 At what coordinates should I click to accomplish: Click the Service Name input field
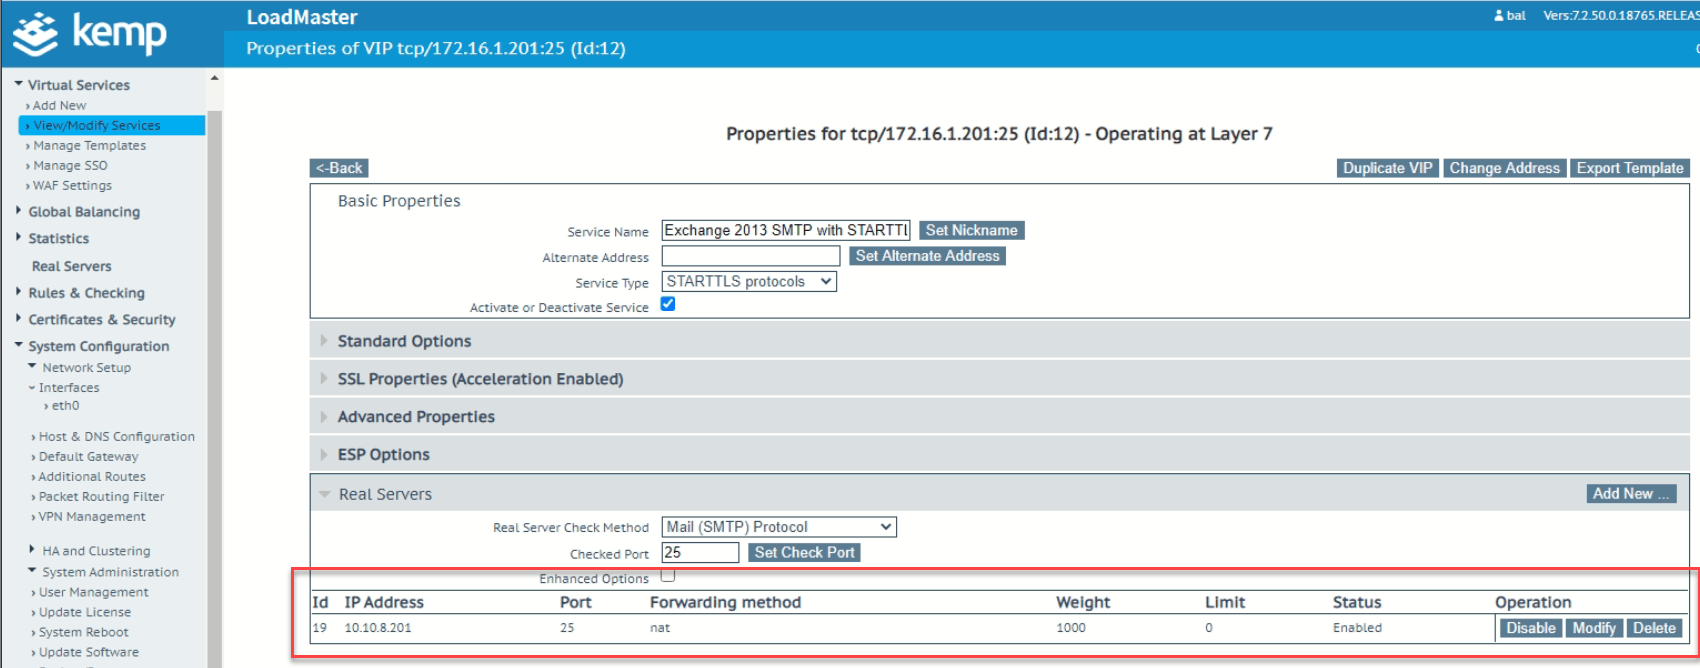pyautogui.click(x=786, y=230)
